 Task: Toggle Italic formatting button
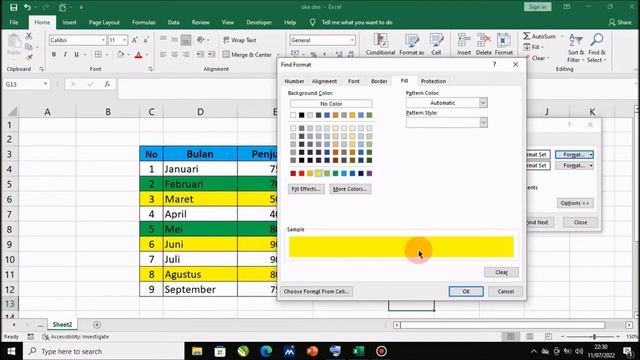65,54
